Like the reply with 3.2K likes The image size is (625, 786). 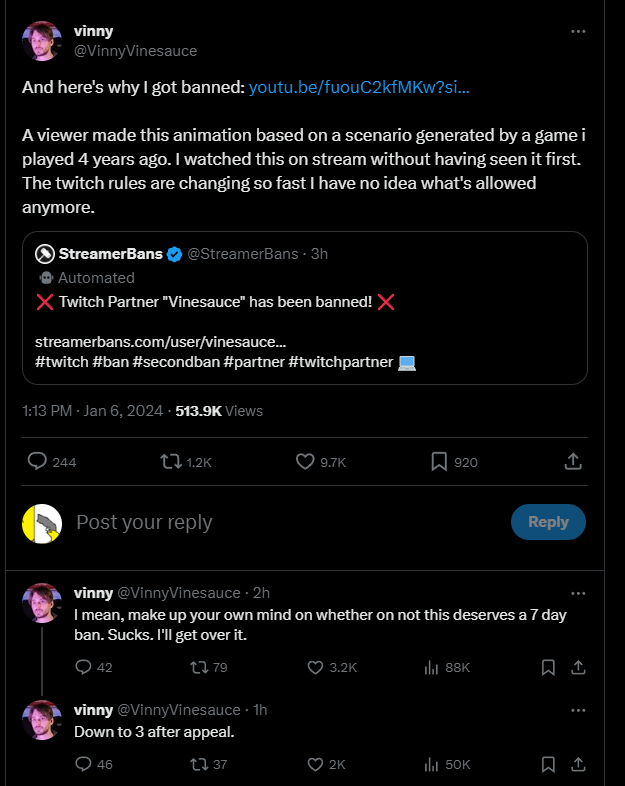click(315, 667)
